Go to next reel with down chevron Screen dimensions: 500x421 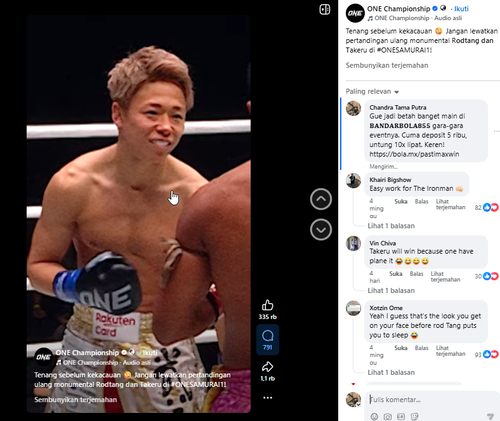(321, 230)
